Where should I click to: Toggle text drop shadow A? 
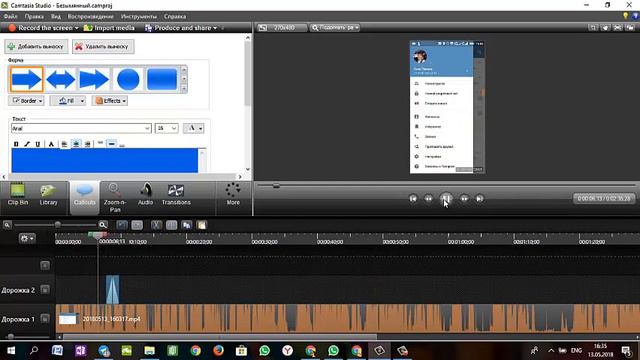[x=51, y=144]
